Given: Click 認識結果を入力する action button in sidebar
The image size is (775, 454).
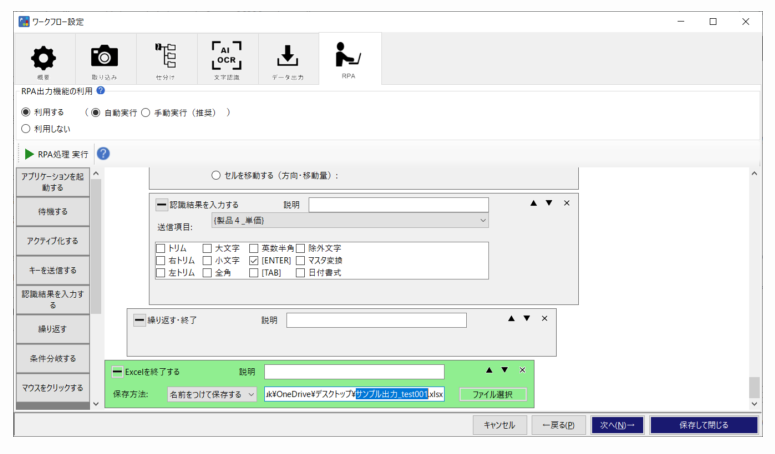Looking at the screenshot, I should [53, 299].
